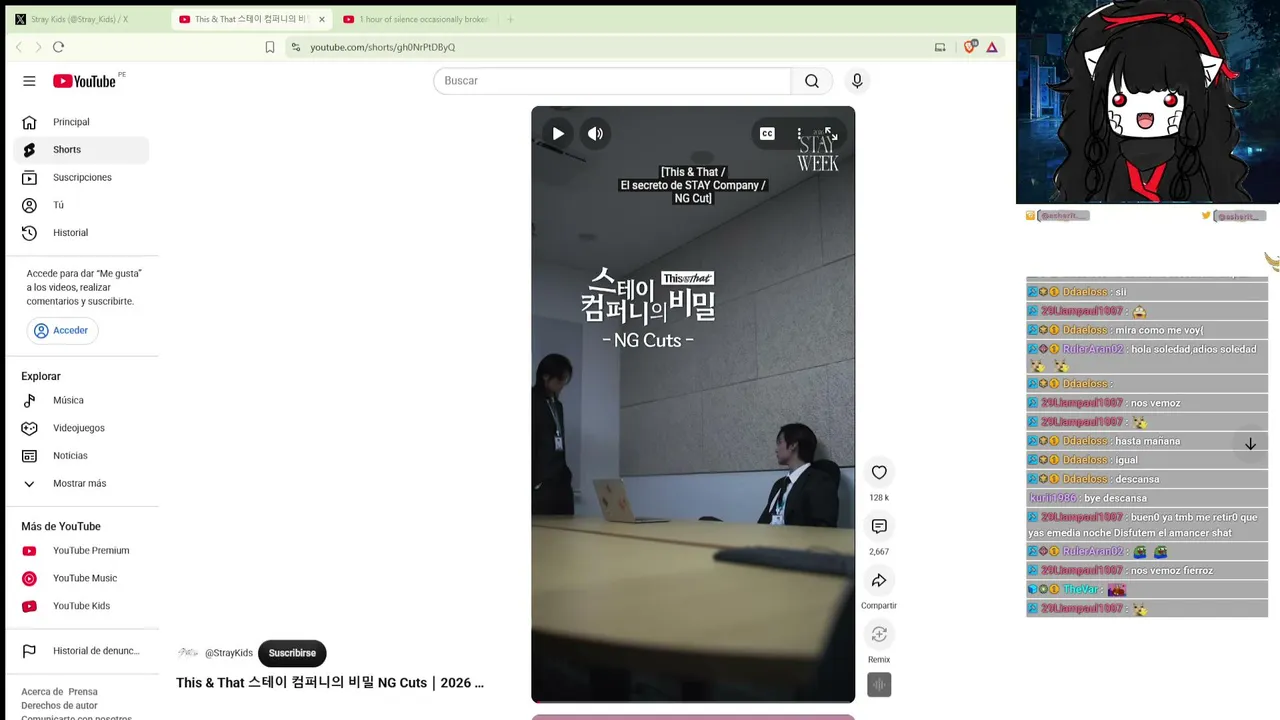Click chat message 'bye descansa'
This screenshot has width=1280, height=720.
pos(1115,498)
